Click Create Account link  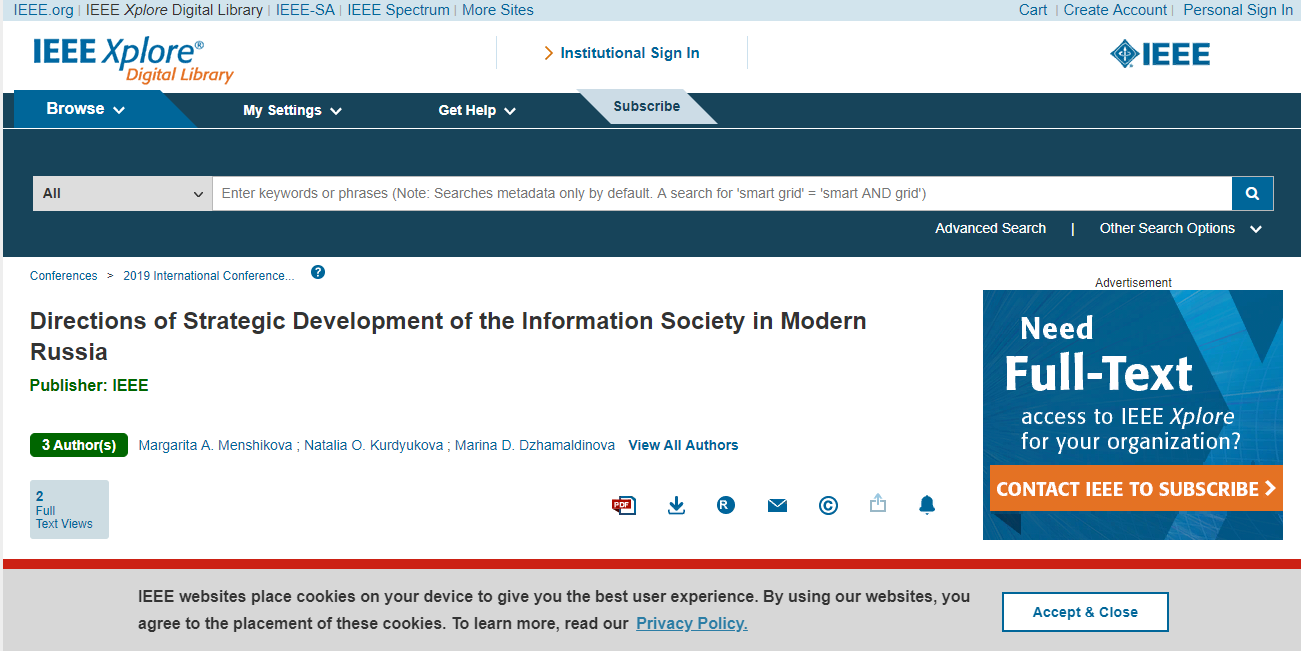1115,10
